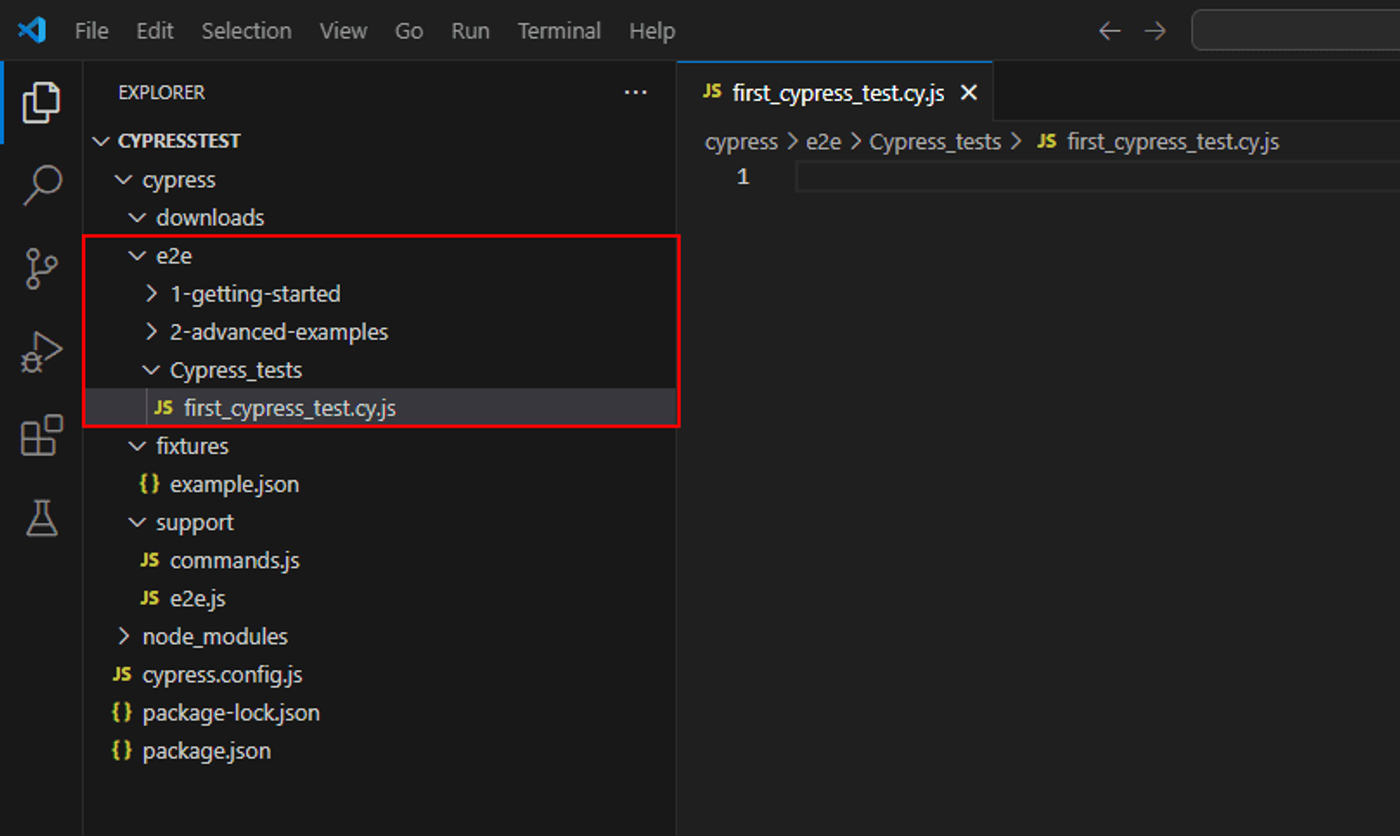
Task: Place cursor on editor line 1
Action: point(1098,177)
